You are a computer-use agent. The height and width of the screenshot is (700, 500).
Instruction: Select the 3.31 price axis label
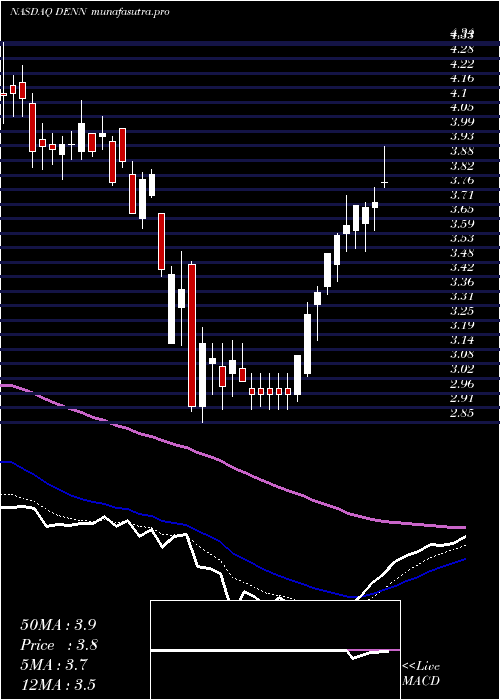tap(462, 296)
